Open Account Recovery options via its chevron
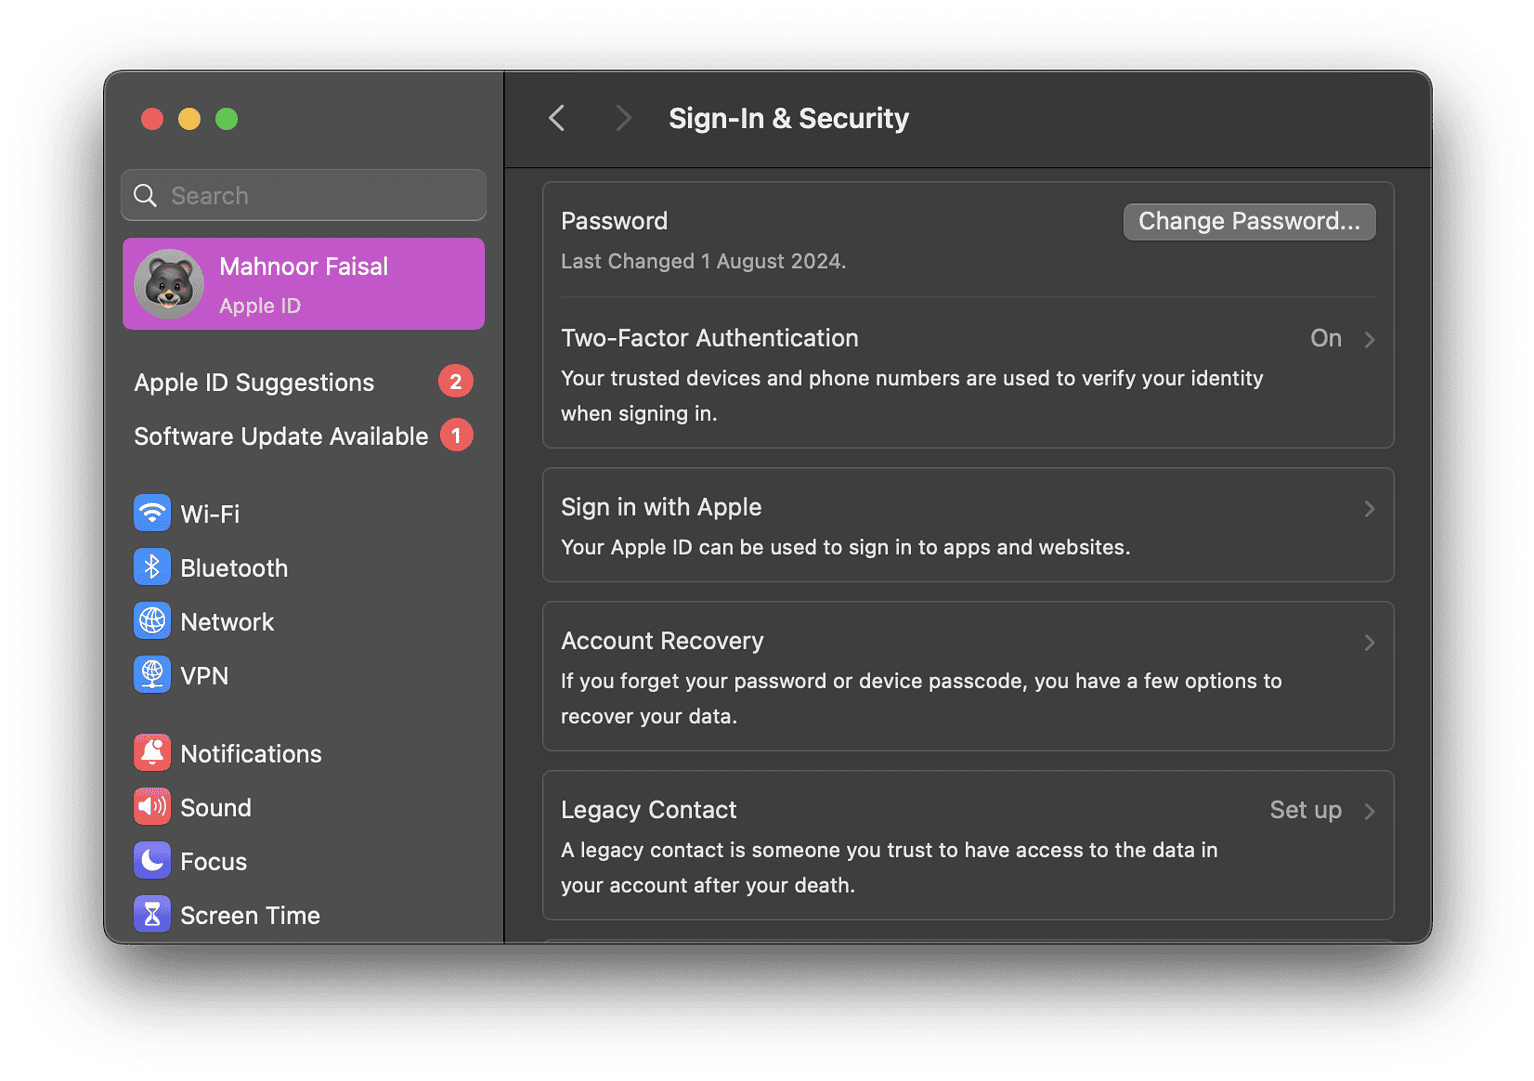 click(x=1370, y=642)
